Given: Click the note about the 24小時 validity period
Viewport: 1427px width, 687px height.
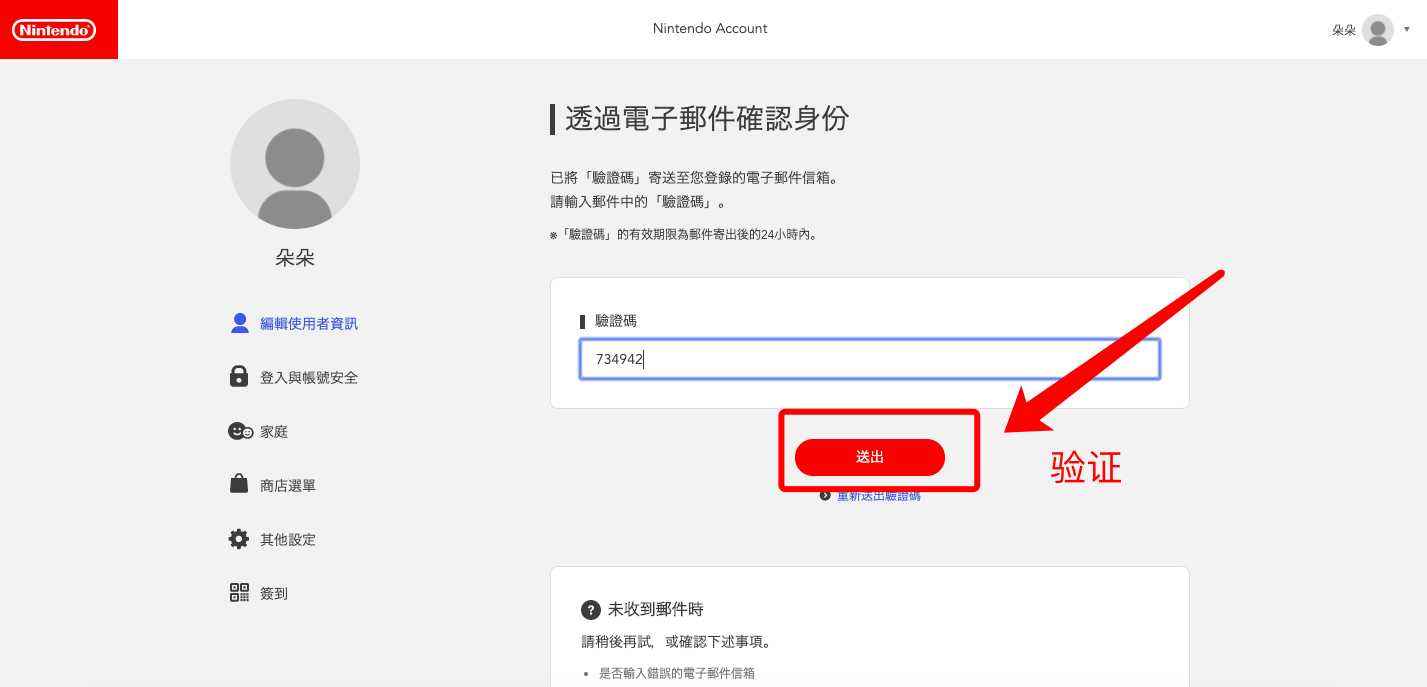Looking at the screenshot, I should [687, 235].
